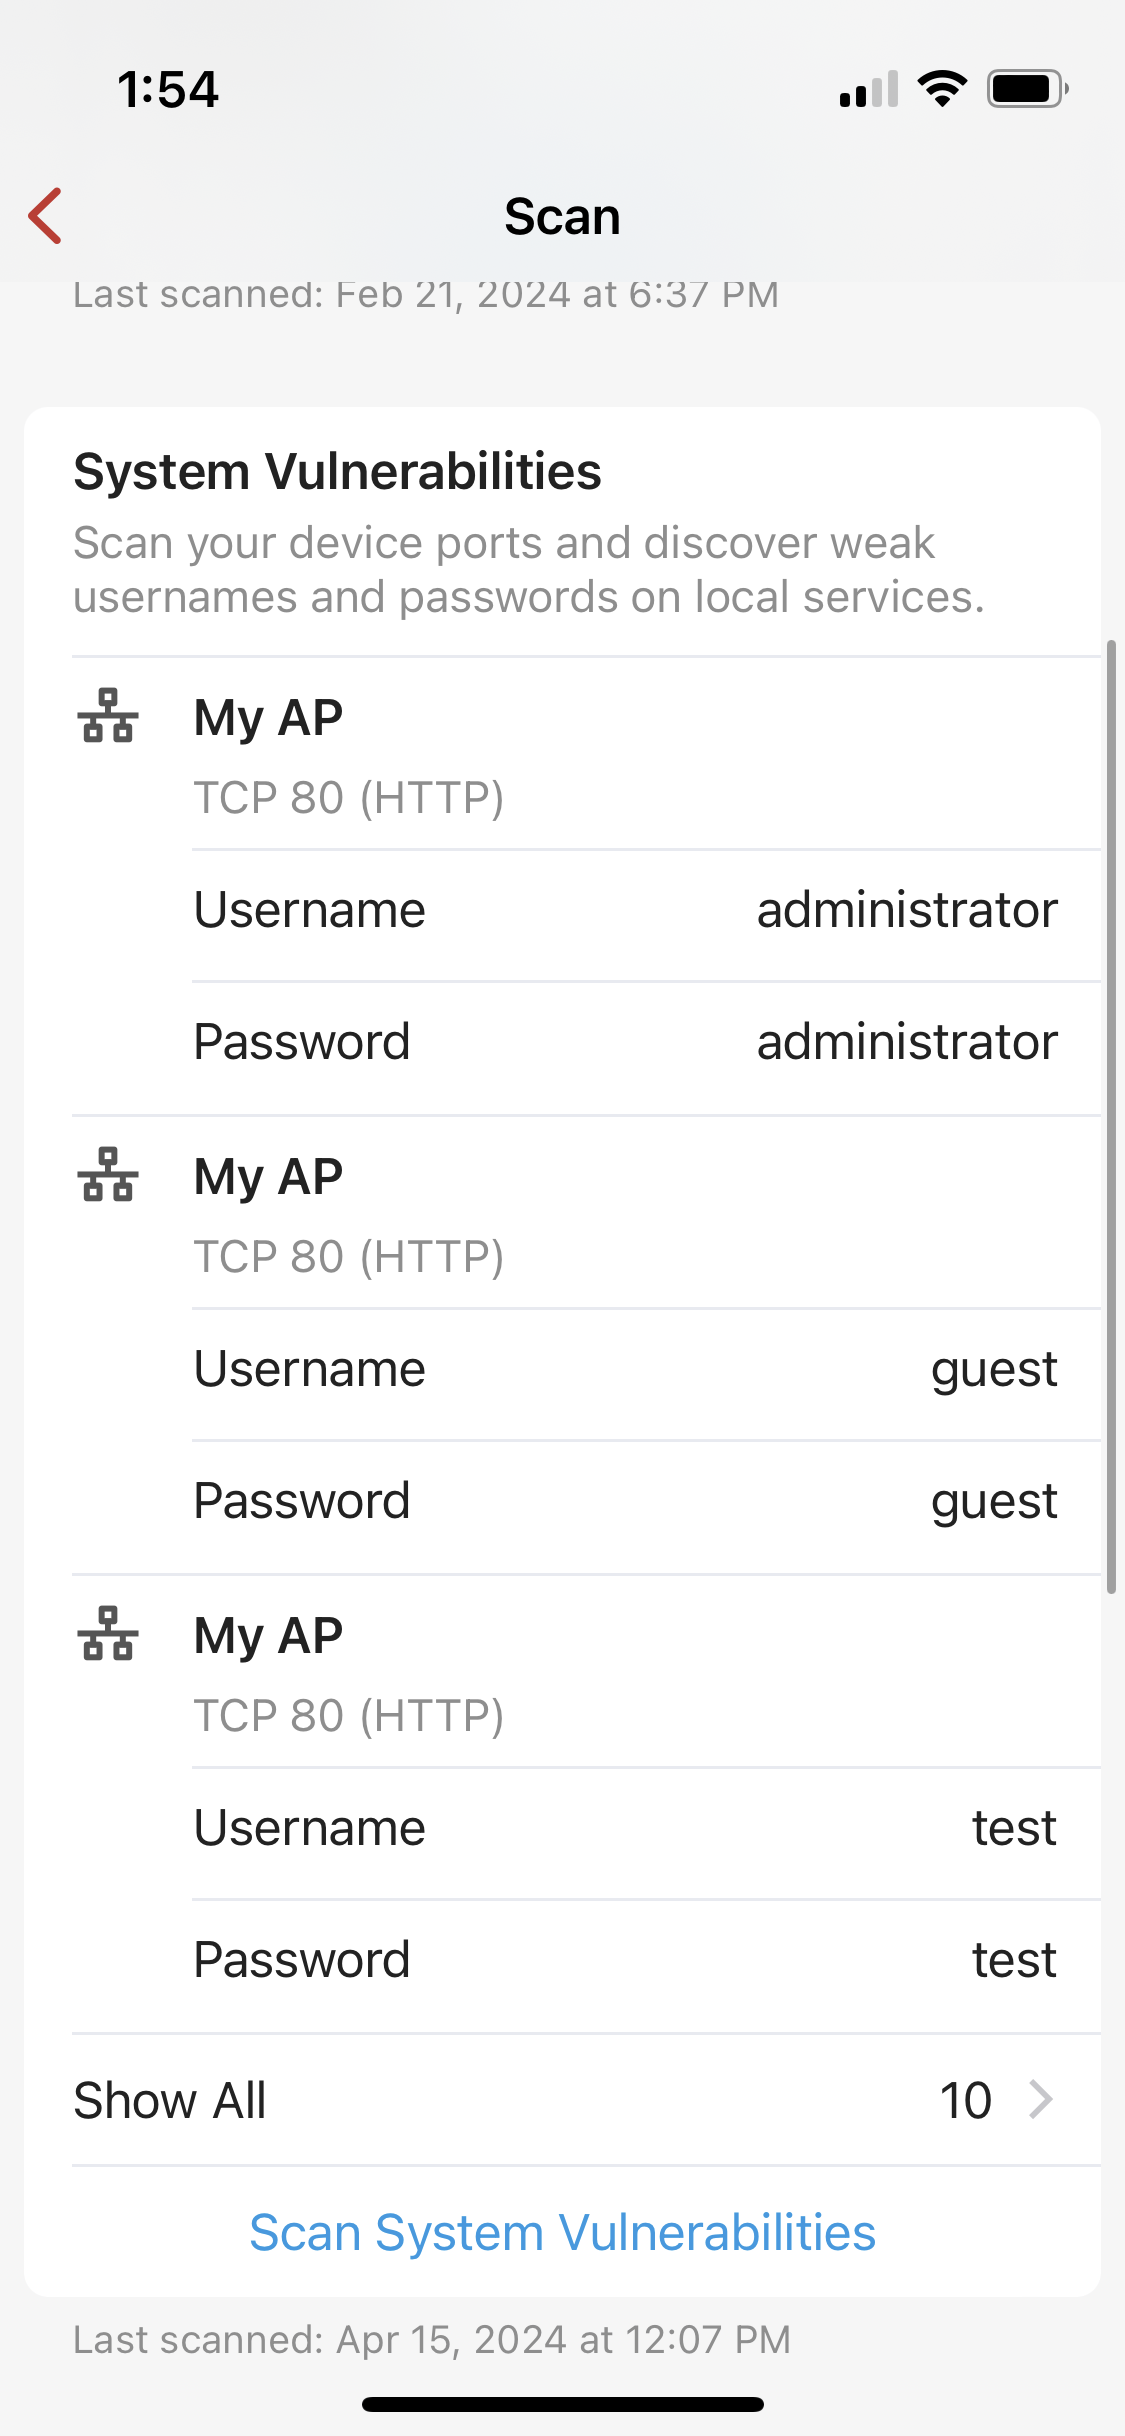Image resolution: width=1125 pixels, height=2436 pixels.
Task: Open Show All chevron arrow
Action: [1041, 2099]
